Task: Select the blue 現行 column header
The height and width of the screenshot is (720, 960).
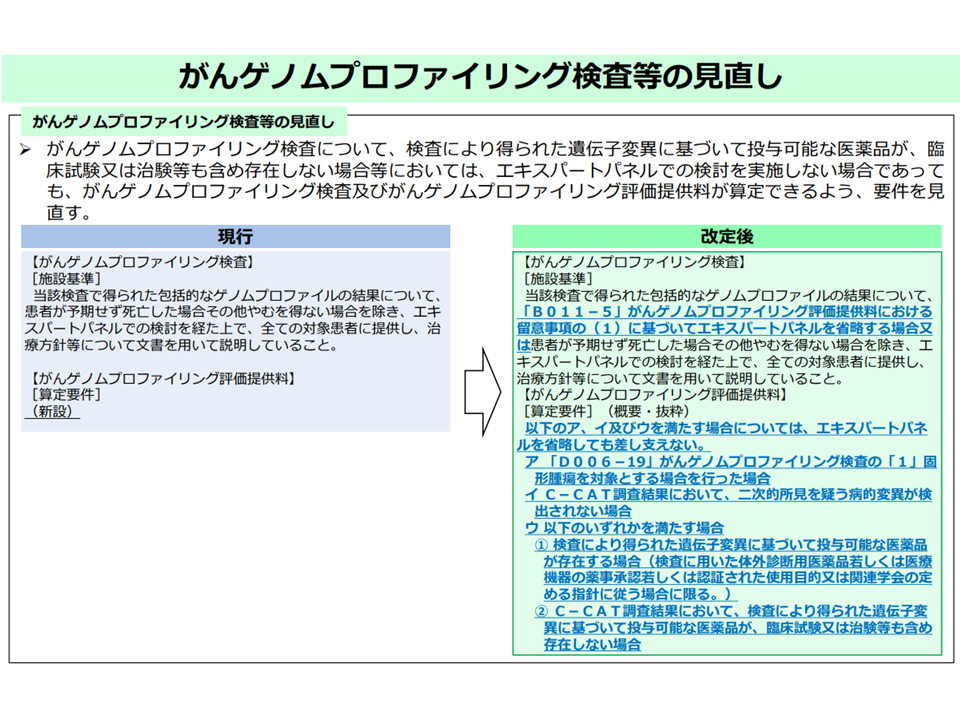Action: coord(236,237)
